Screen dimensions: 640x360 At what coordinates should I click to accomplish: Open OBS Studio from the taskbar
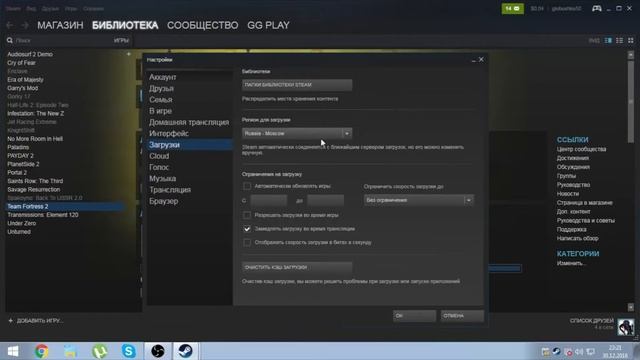click(158, 351)
